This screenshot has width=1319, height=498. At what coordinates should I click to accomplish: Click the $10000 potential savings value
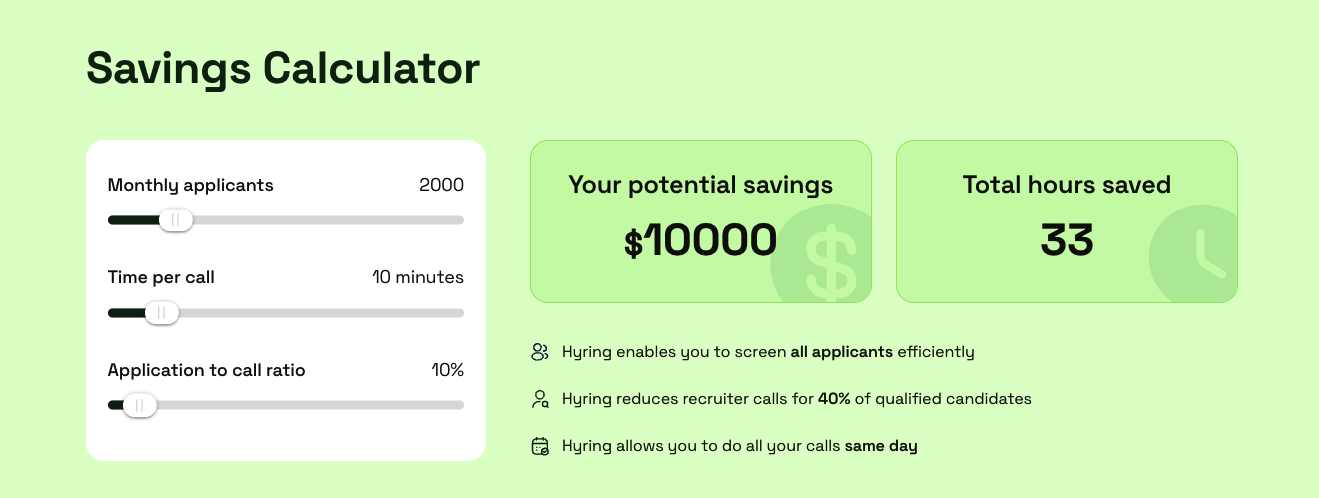pos(700,241)
